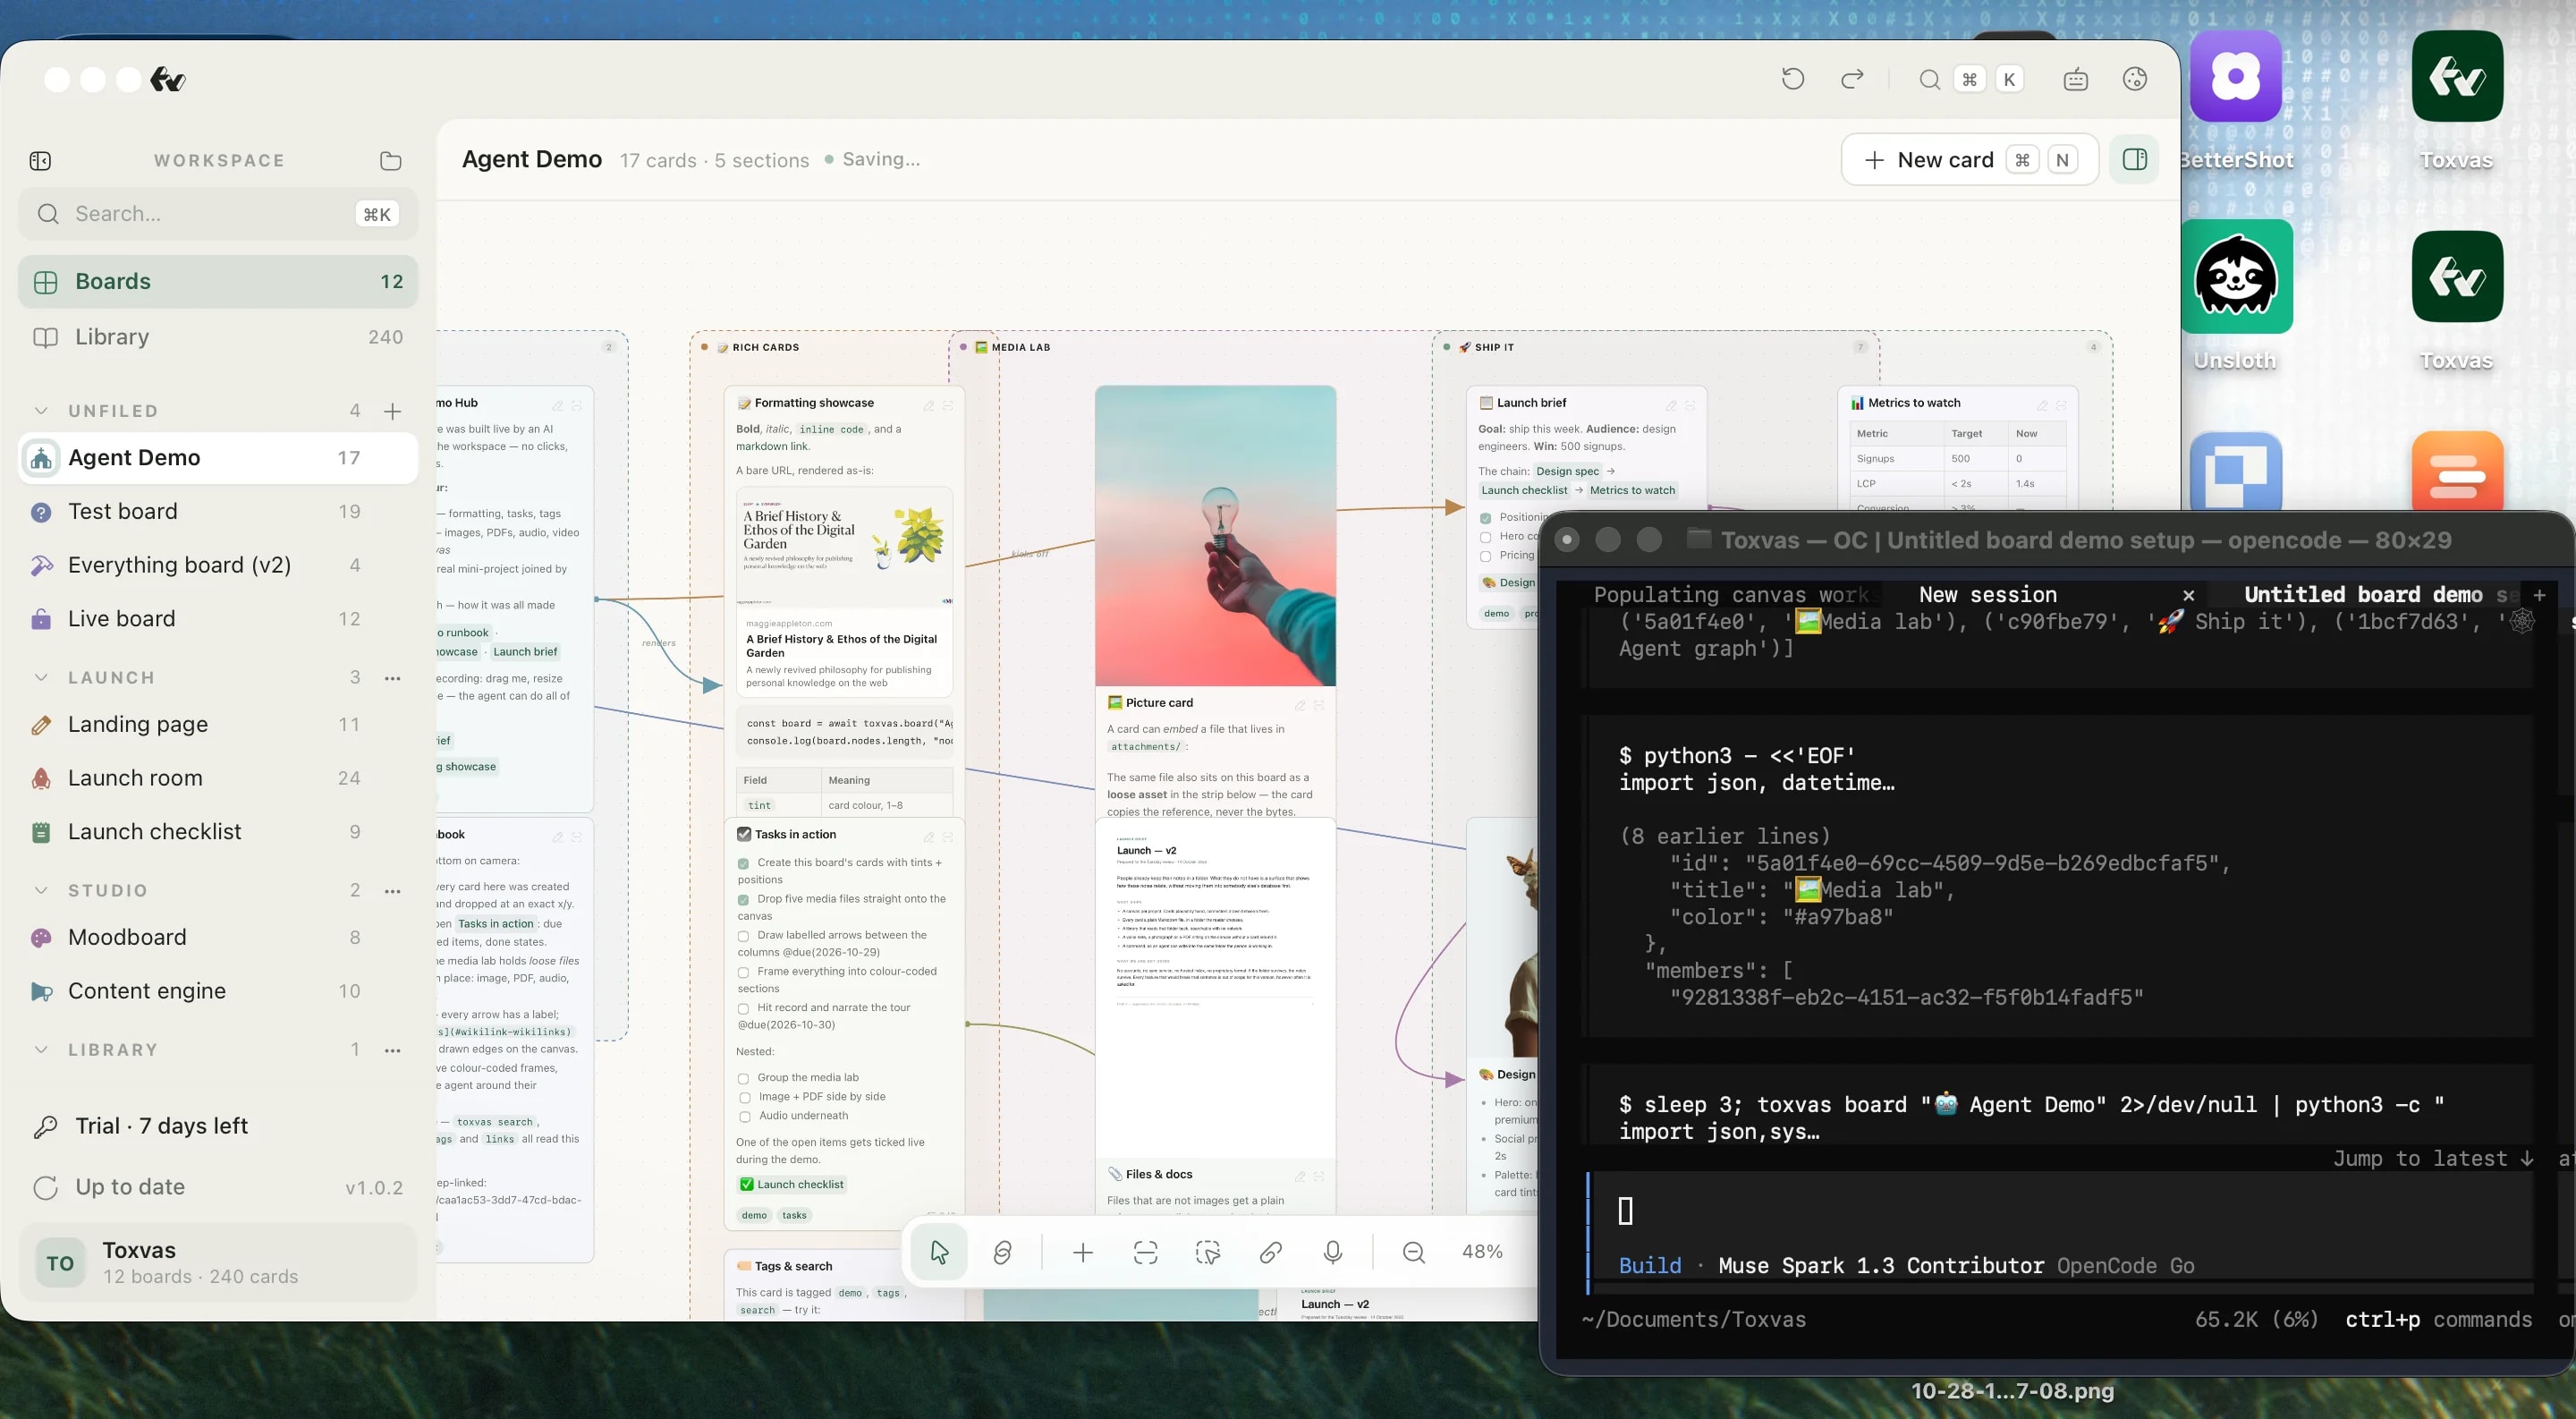
Task: Click 'Jump to latest' in terminal
Action: pyautogui.click(x=2433, y=1158)
